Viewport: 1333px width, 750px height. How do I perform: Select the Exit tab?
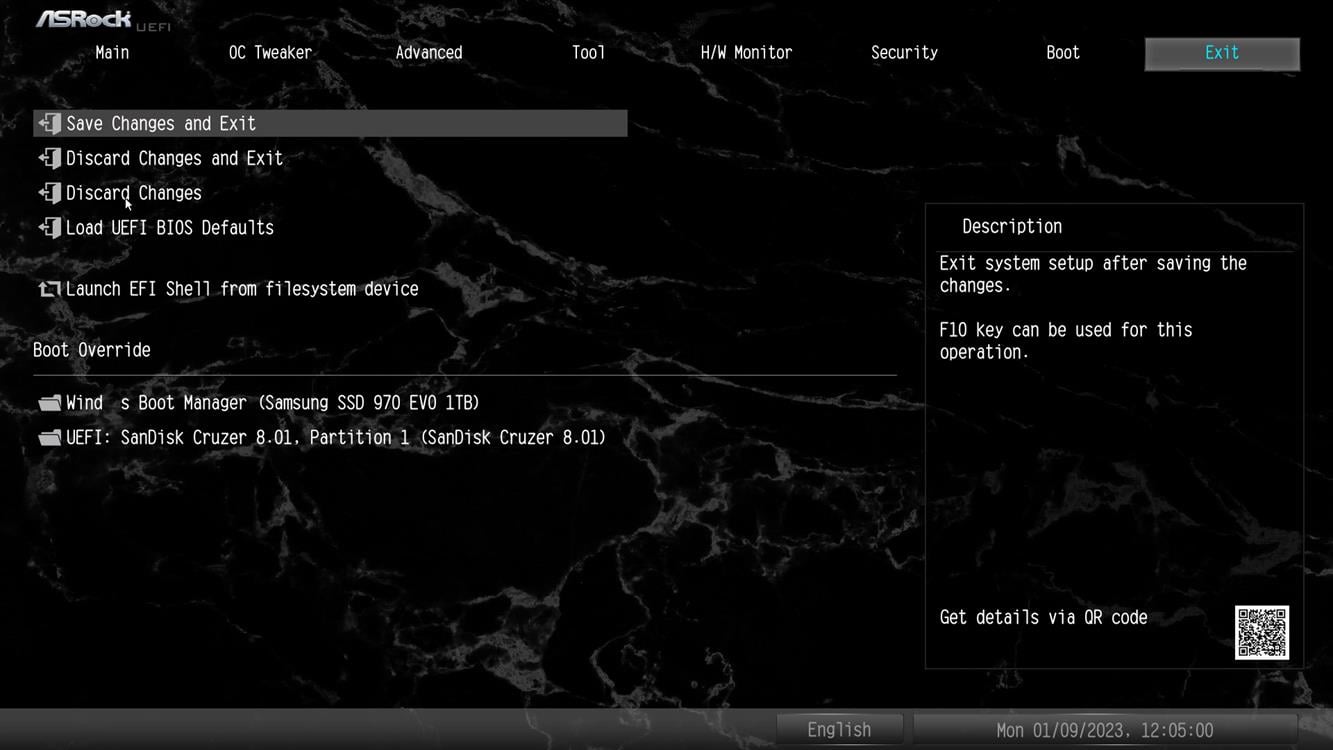point(1221,53)
